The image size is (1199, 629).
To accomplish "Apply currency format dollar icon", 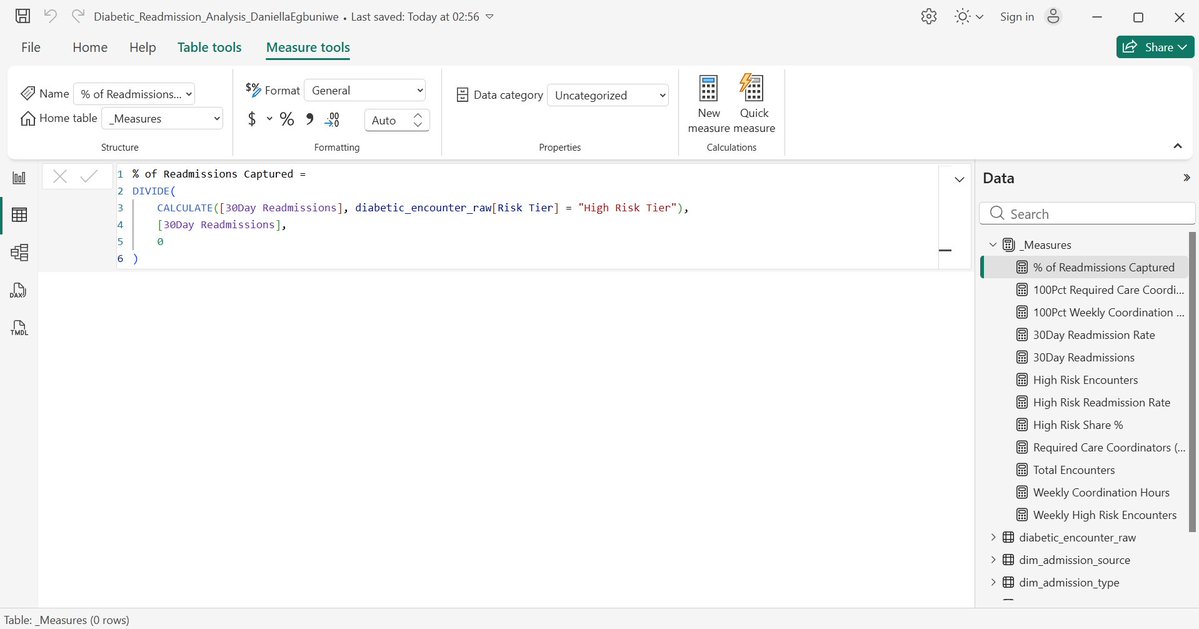I will click(252, 119).
